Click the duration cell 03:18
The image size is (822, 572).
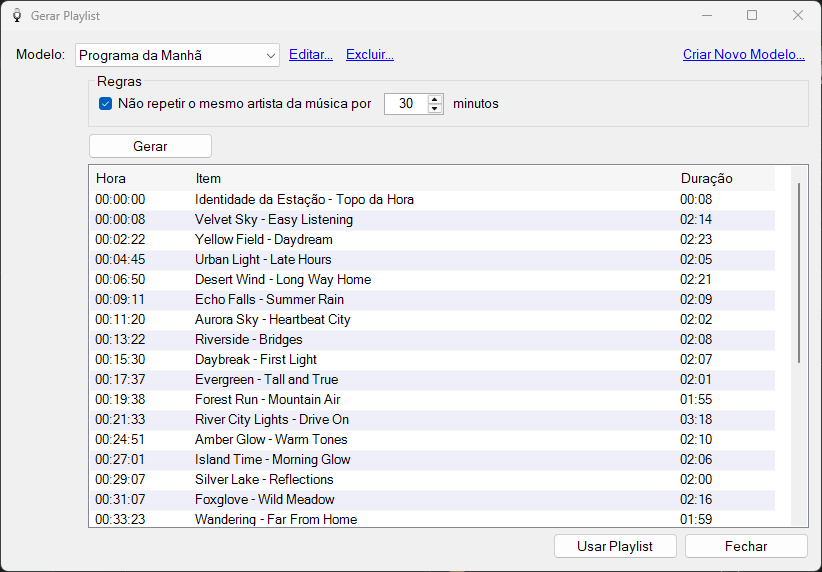696,419
